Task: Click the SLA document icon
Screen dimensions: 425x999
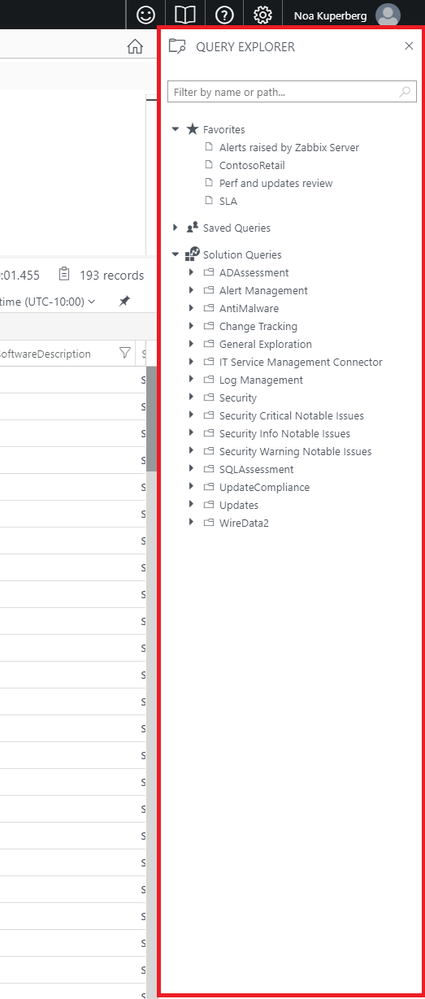Action: 208,200
